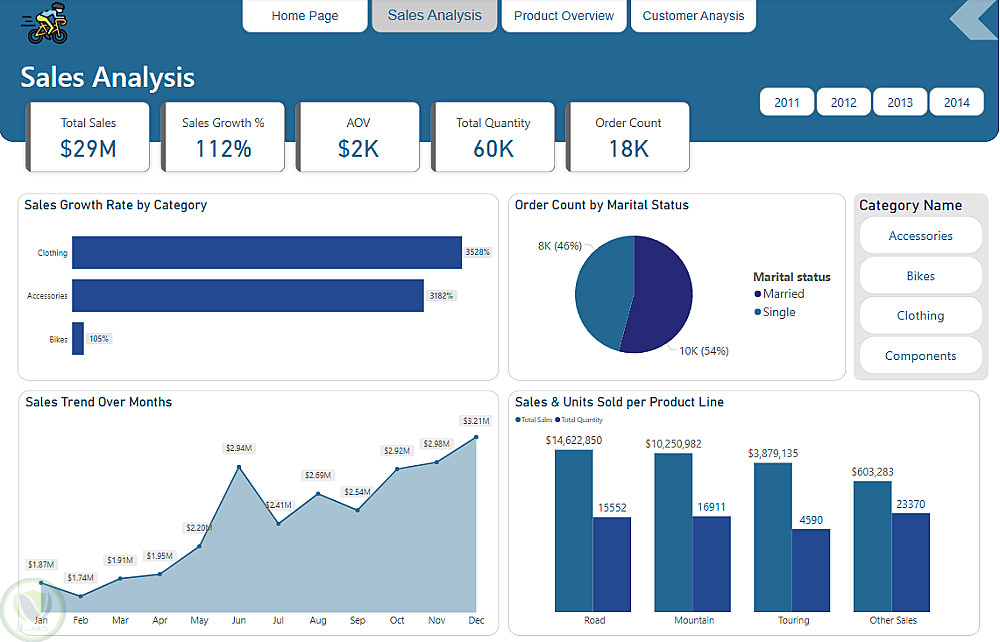Filter by year 2011
This screenshot has width=1000, height=642.
pyautogui.click(x=787, y=102)
